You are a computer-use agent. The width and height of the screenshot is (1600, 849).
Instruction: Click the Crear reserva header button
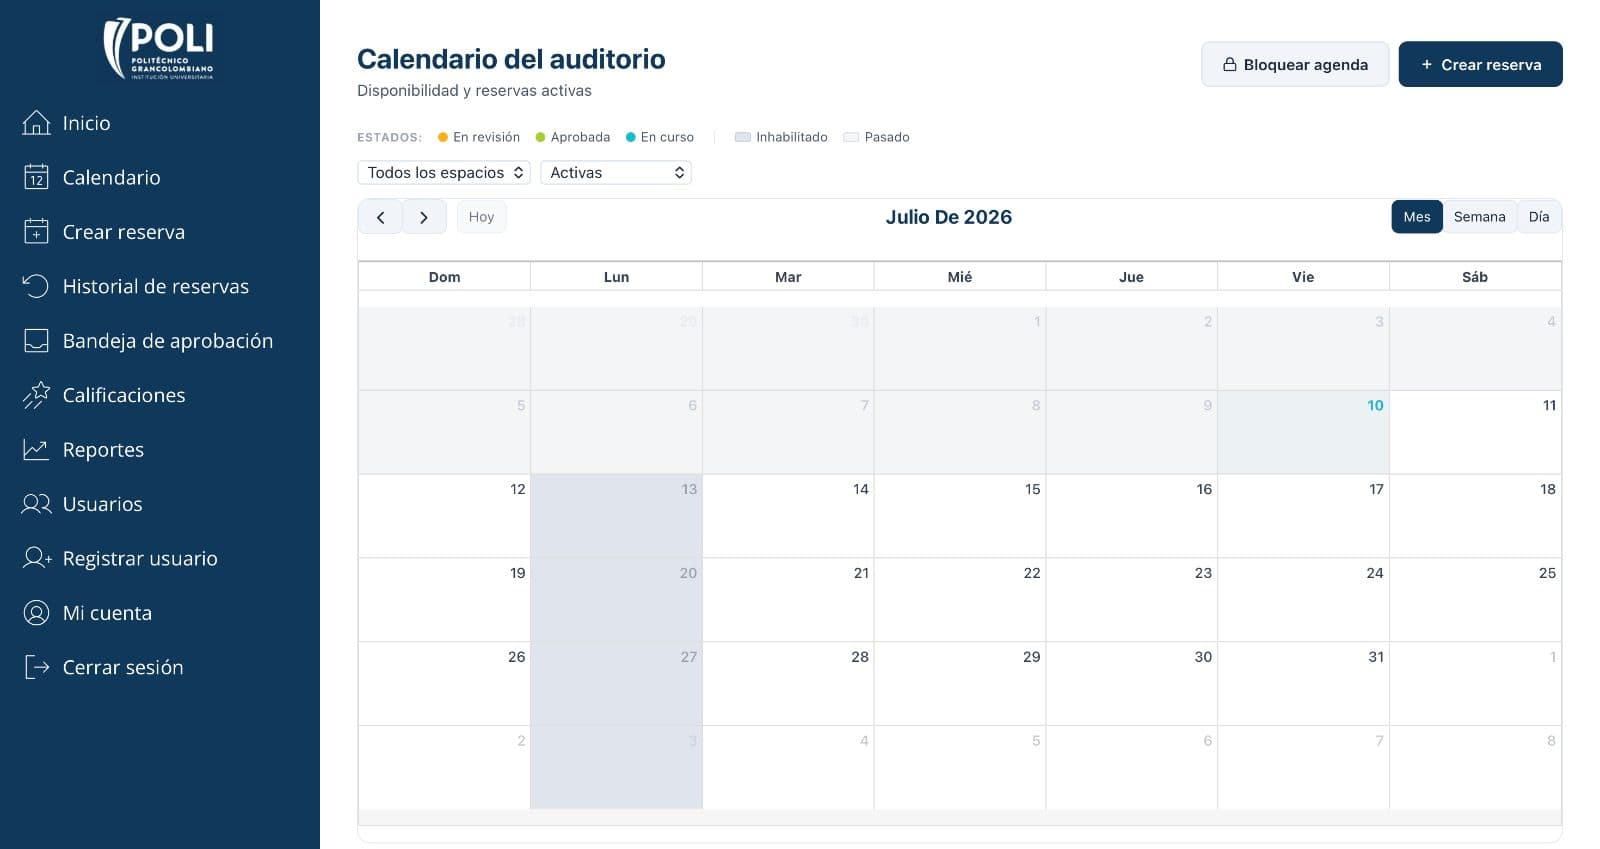tap(1480, 64)
